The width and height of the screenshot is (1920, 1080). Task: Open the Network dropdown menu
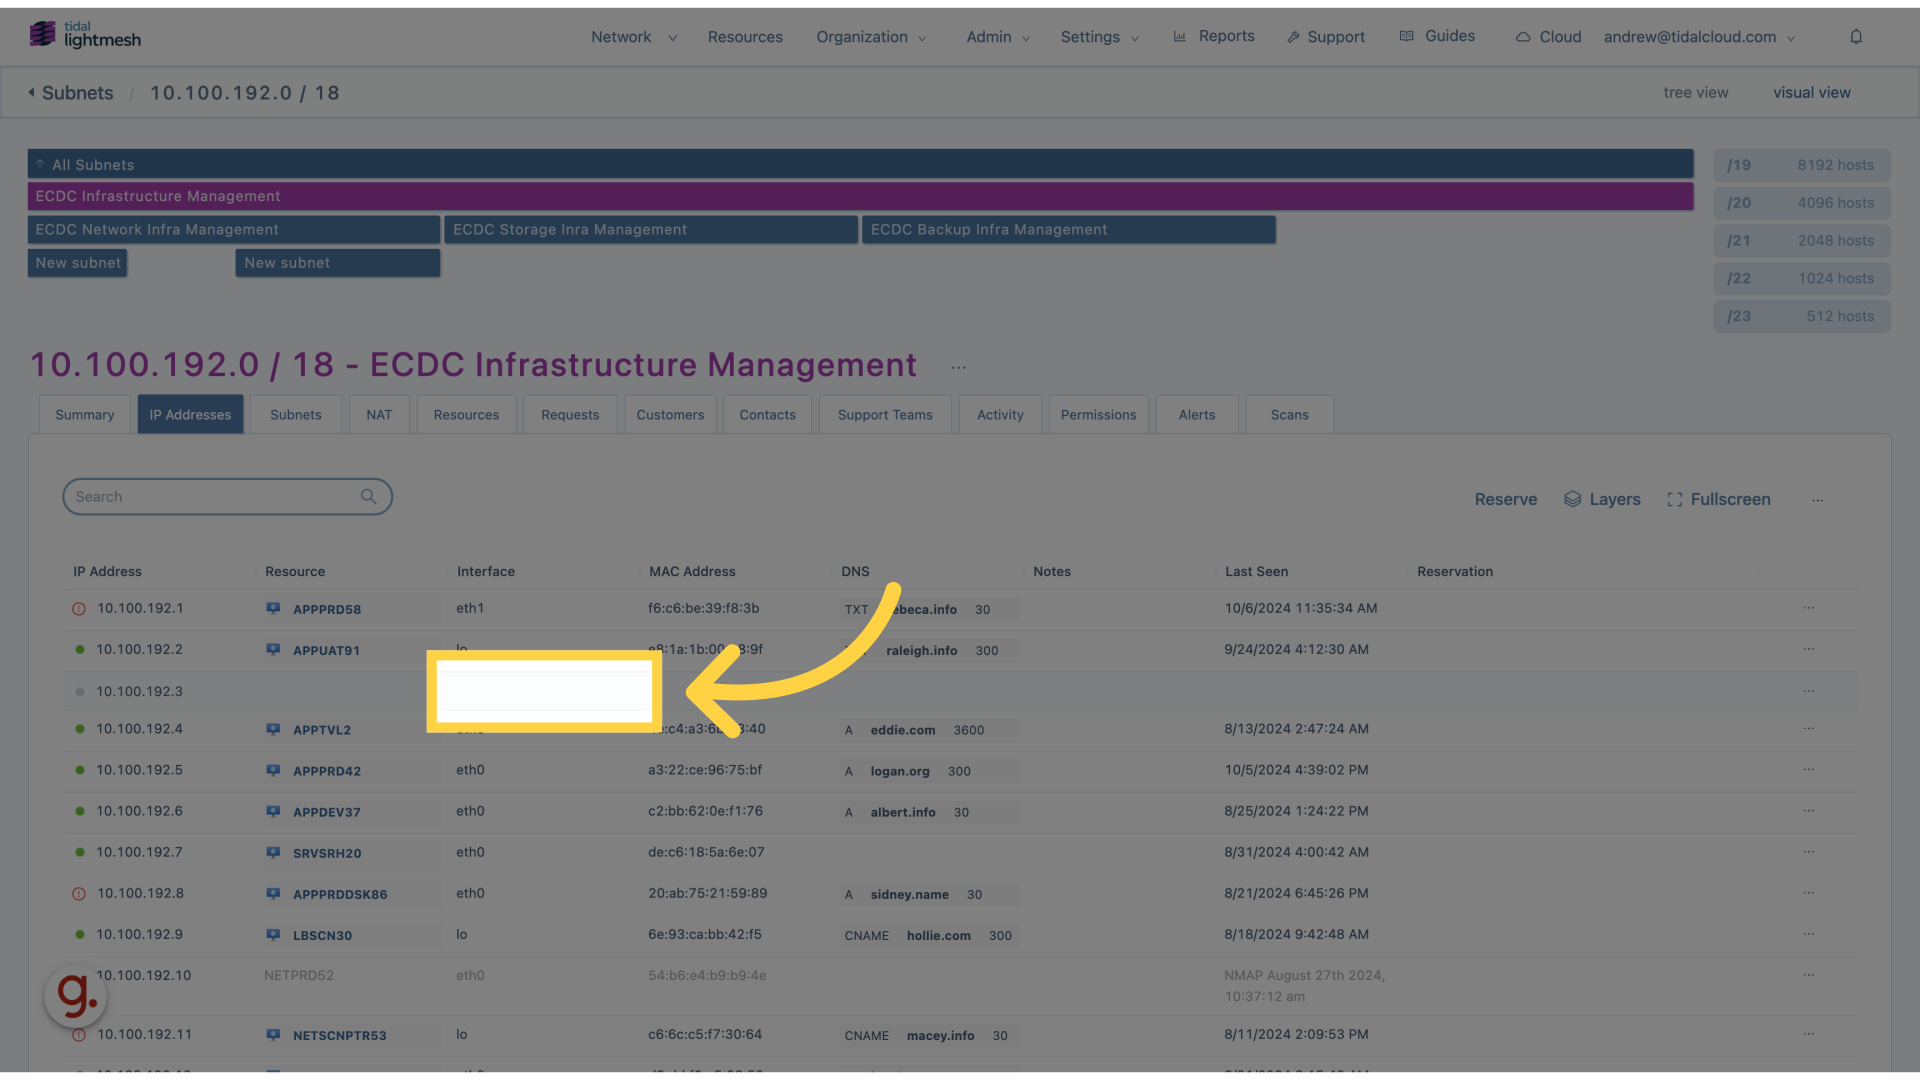(633, 36)
